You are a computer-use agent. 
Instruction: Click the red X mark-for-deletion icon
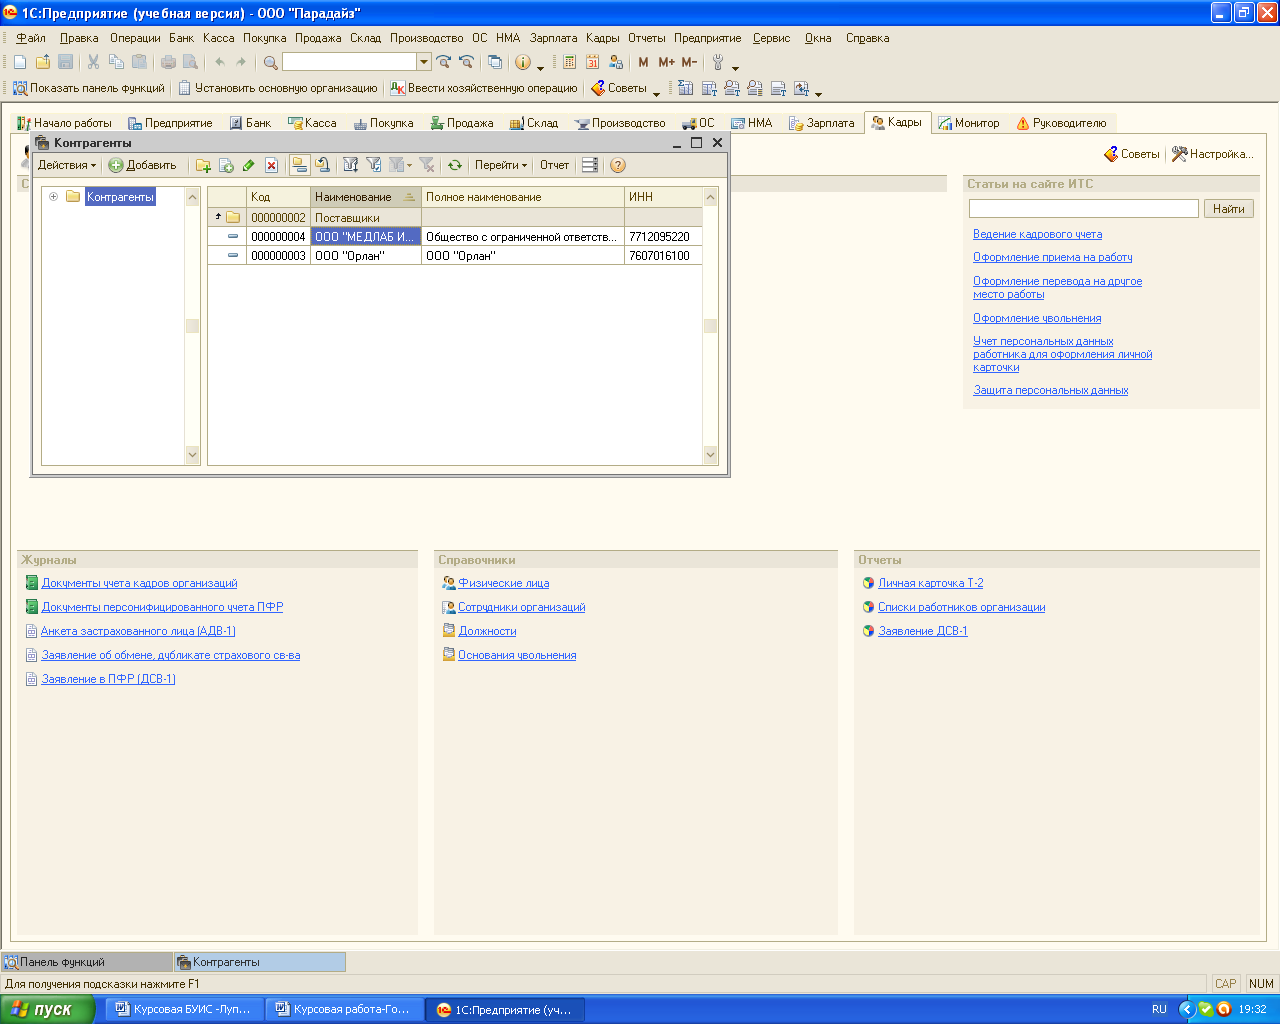[271, 166]
